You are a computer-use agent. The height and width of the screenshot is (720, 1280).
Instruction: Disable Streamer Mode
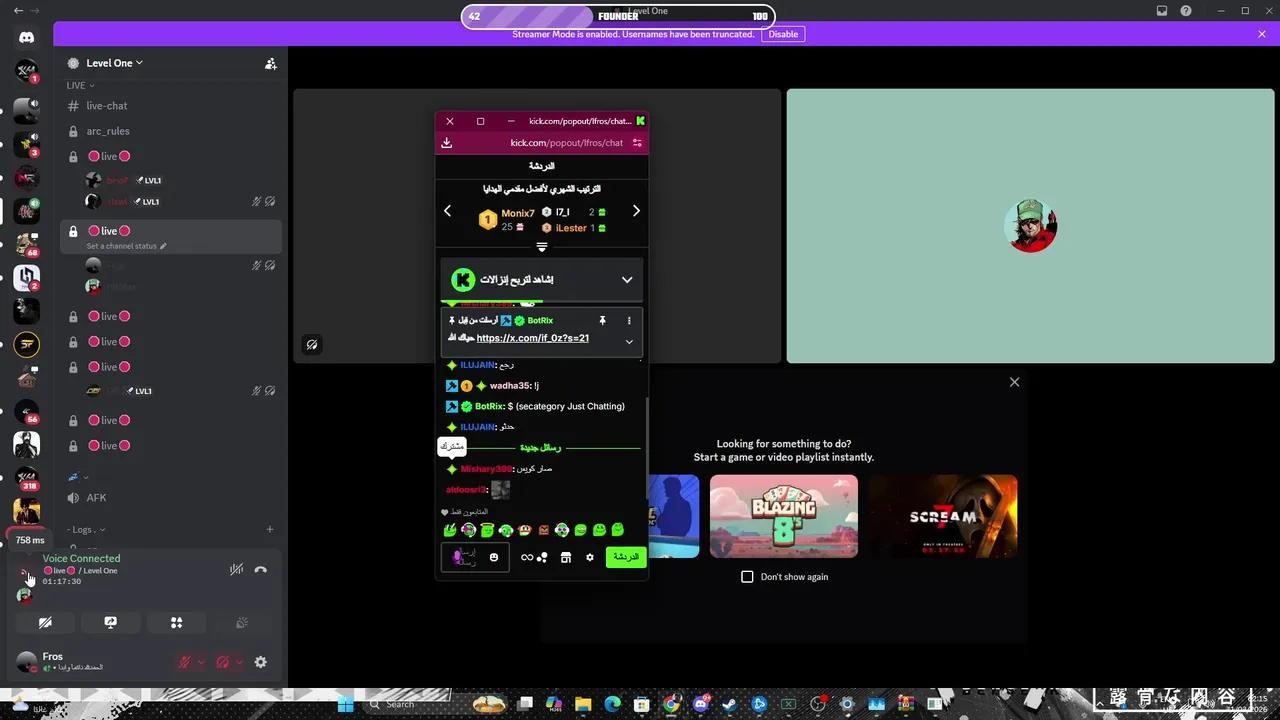[783, 34]
